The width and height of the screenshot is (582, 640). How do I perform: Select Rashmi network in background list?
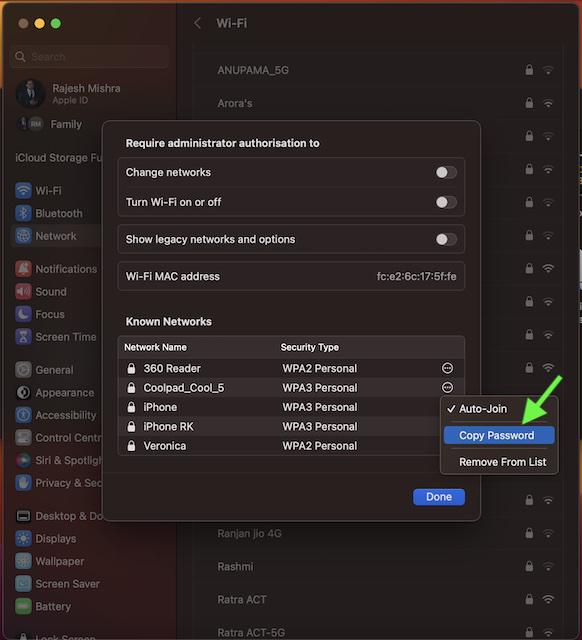coord(235,567)
